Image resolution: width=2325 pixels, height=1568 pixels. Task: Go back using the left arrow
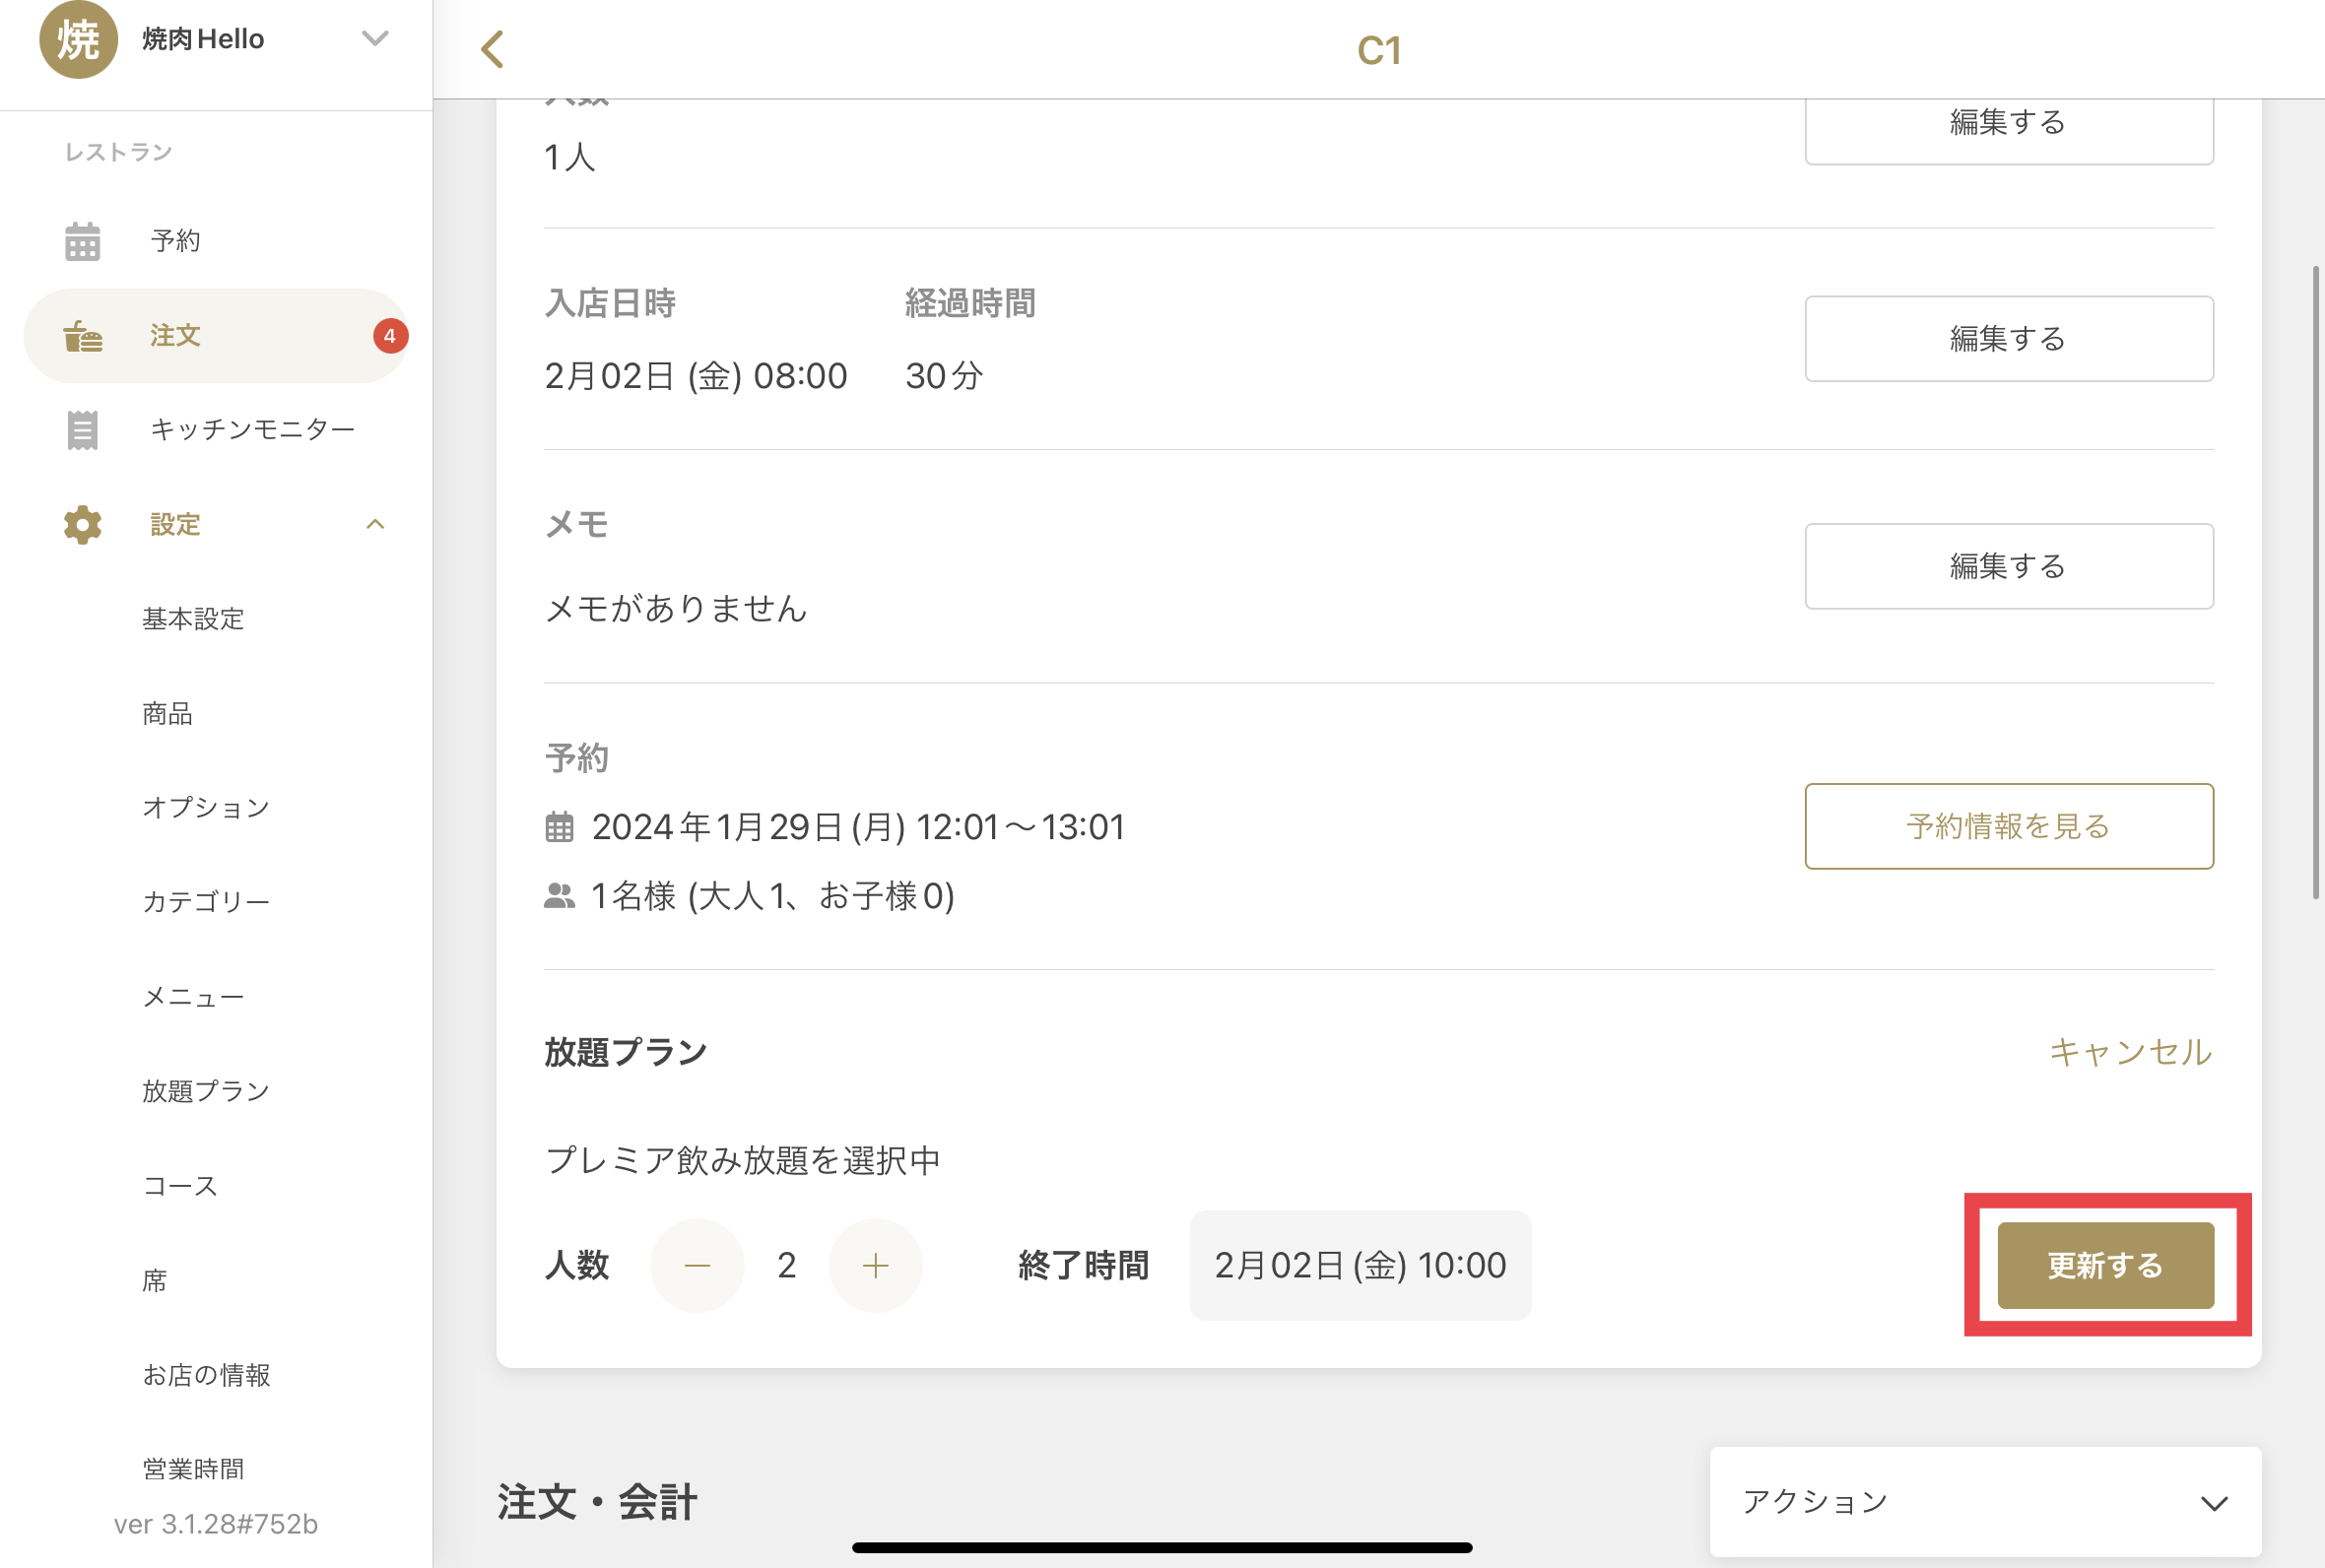492,49
